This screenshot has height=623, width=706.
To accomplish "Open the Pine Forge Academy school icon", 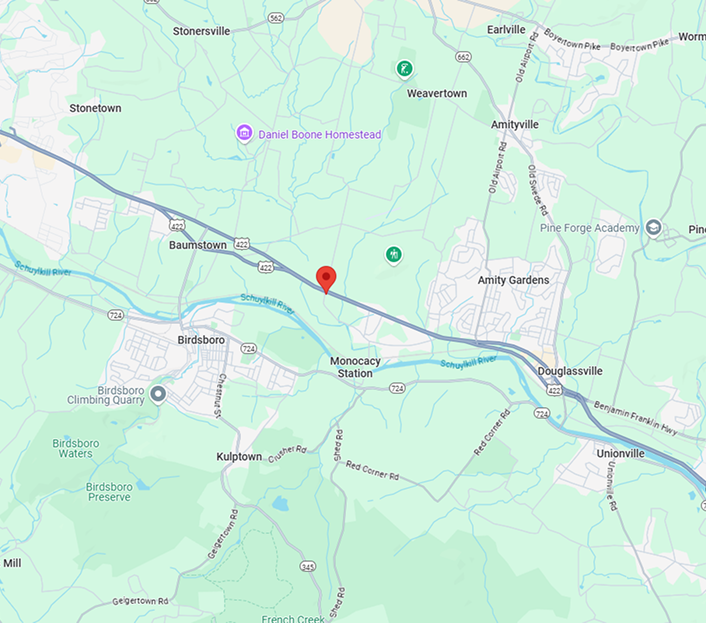I will click(653, 228).
